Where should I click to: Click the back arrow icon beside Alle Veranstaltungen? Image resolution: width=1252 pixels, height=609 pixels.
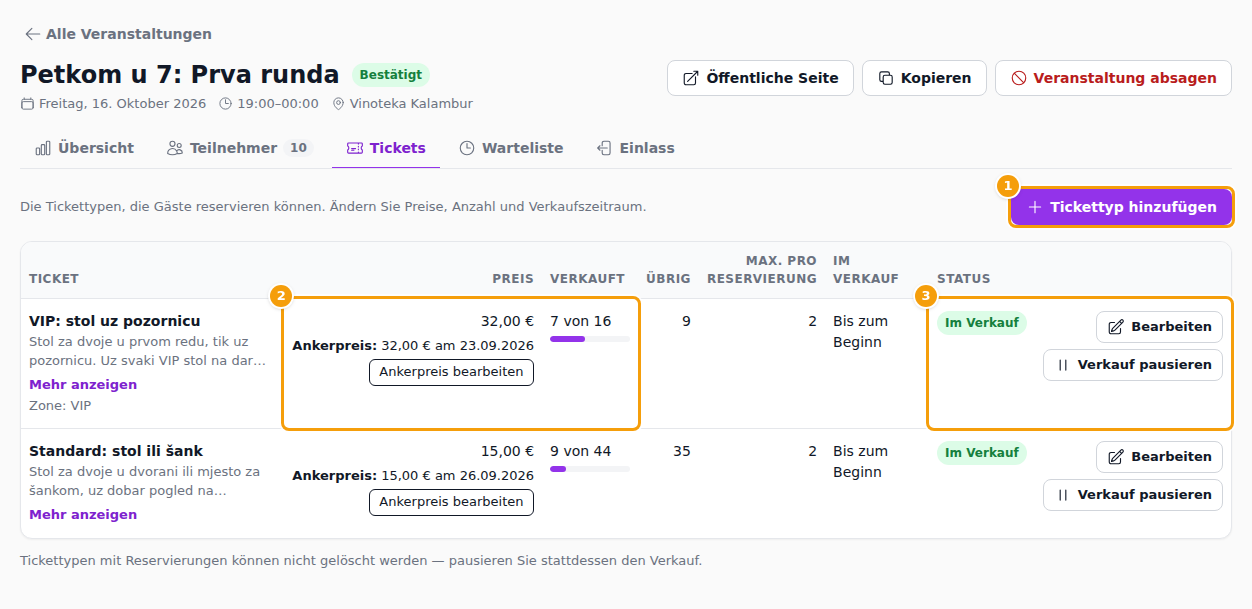click(x=32, y=34)
